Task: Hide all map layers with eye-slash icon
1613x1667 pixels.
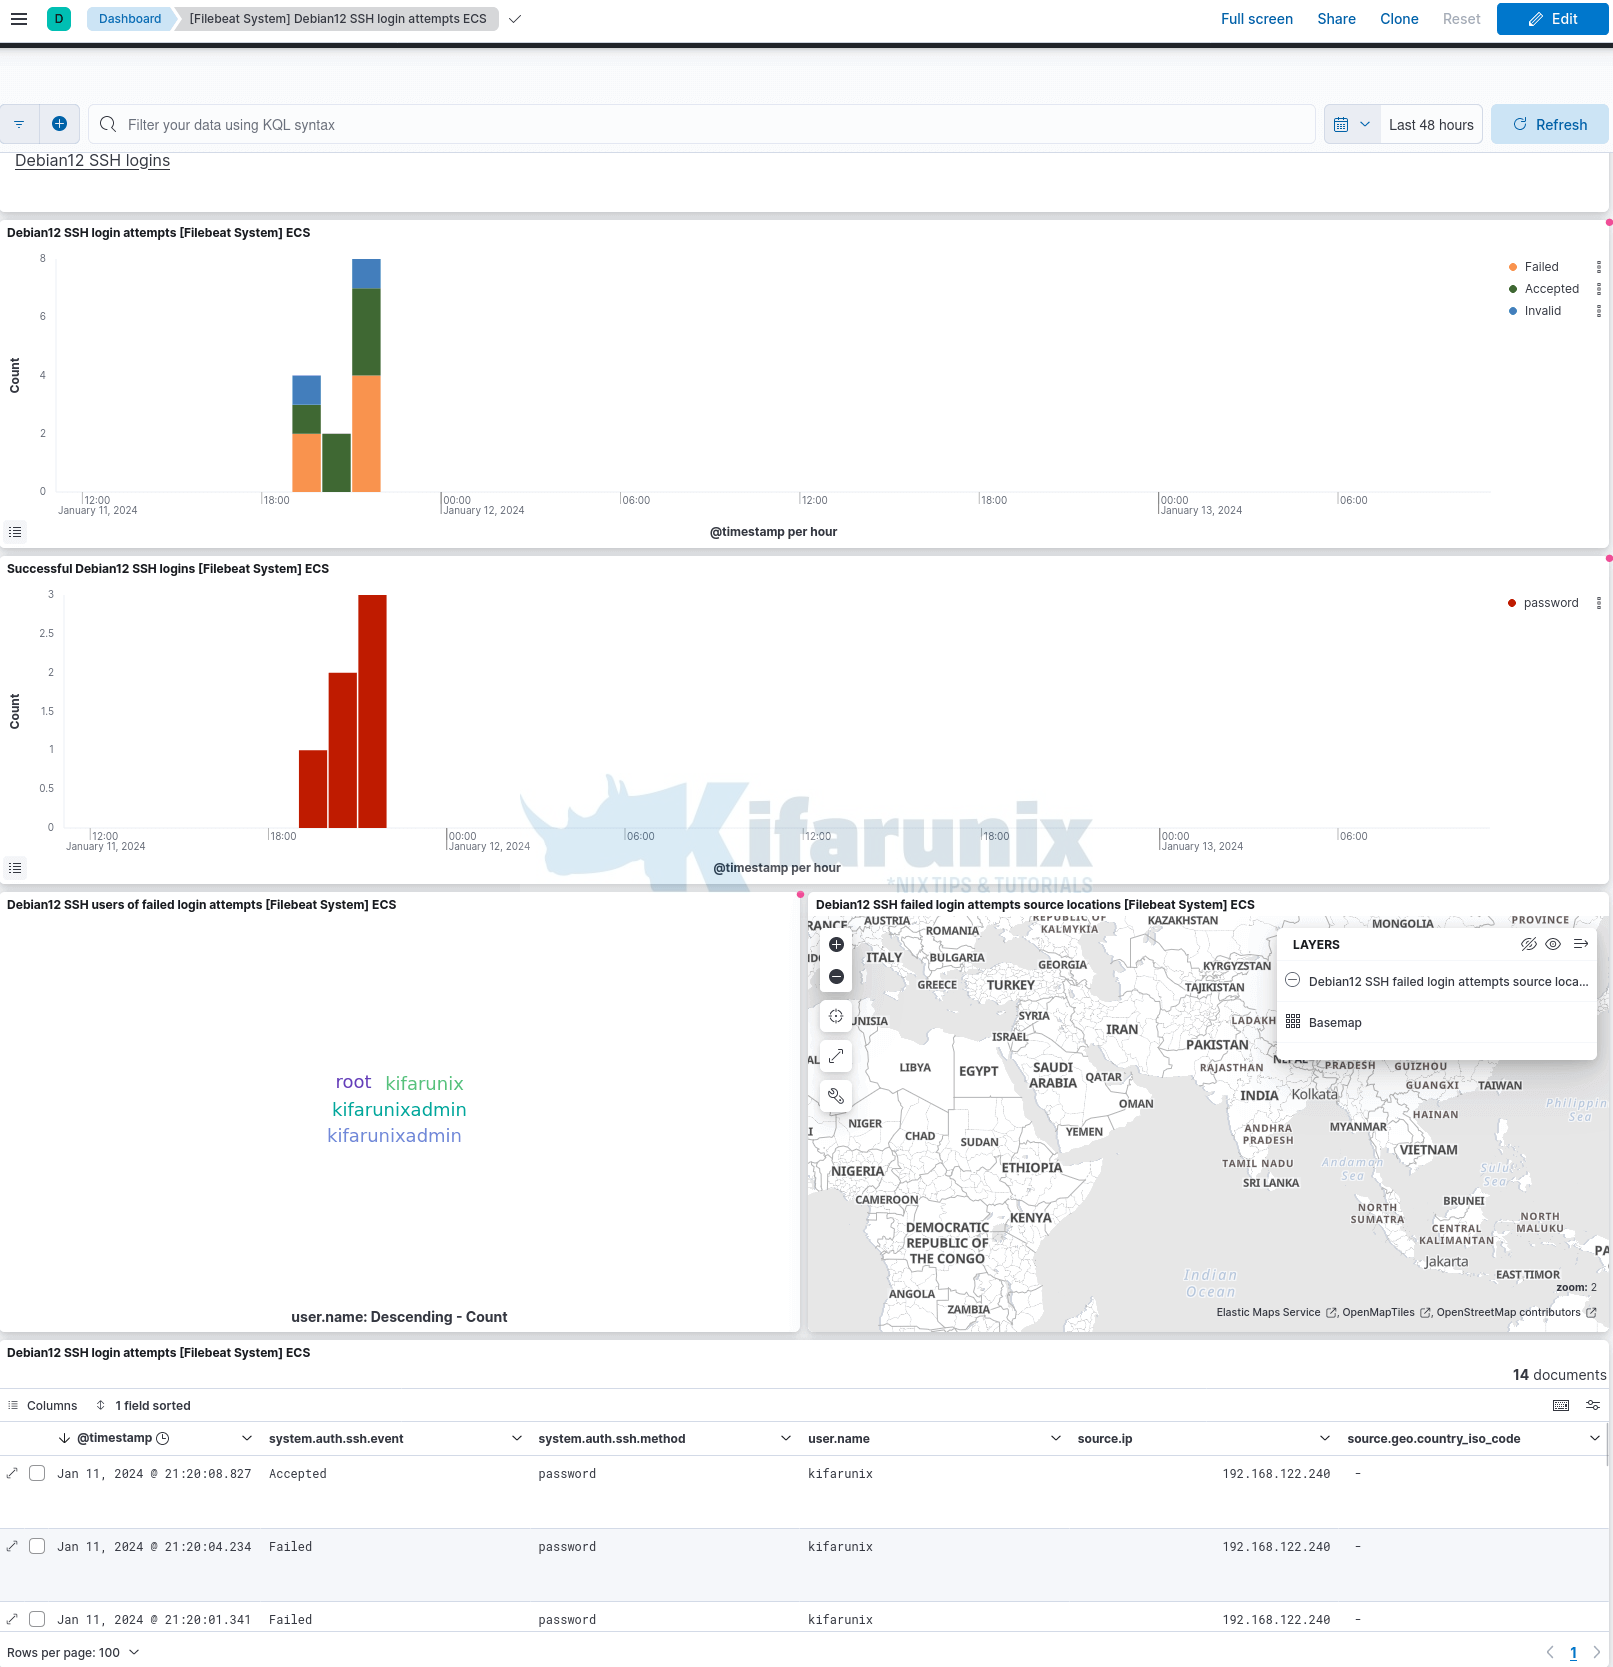Action: pos(1528,944)
